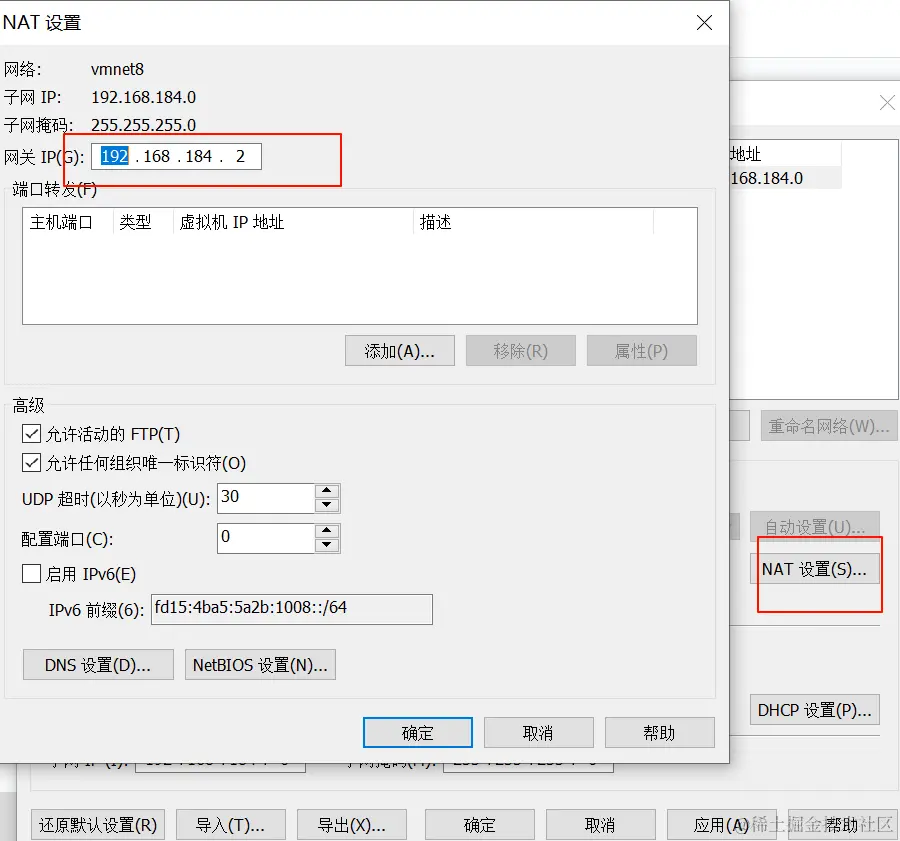Click the 配置端口(C) value field
This screenshot has height=841, width=900.
(266, 538)
